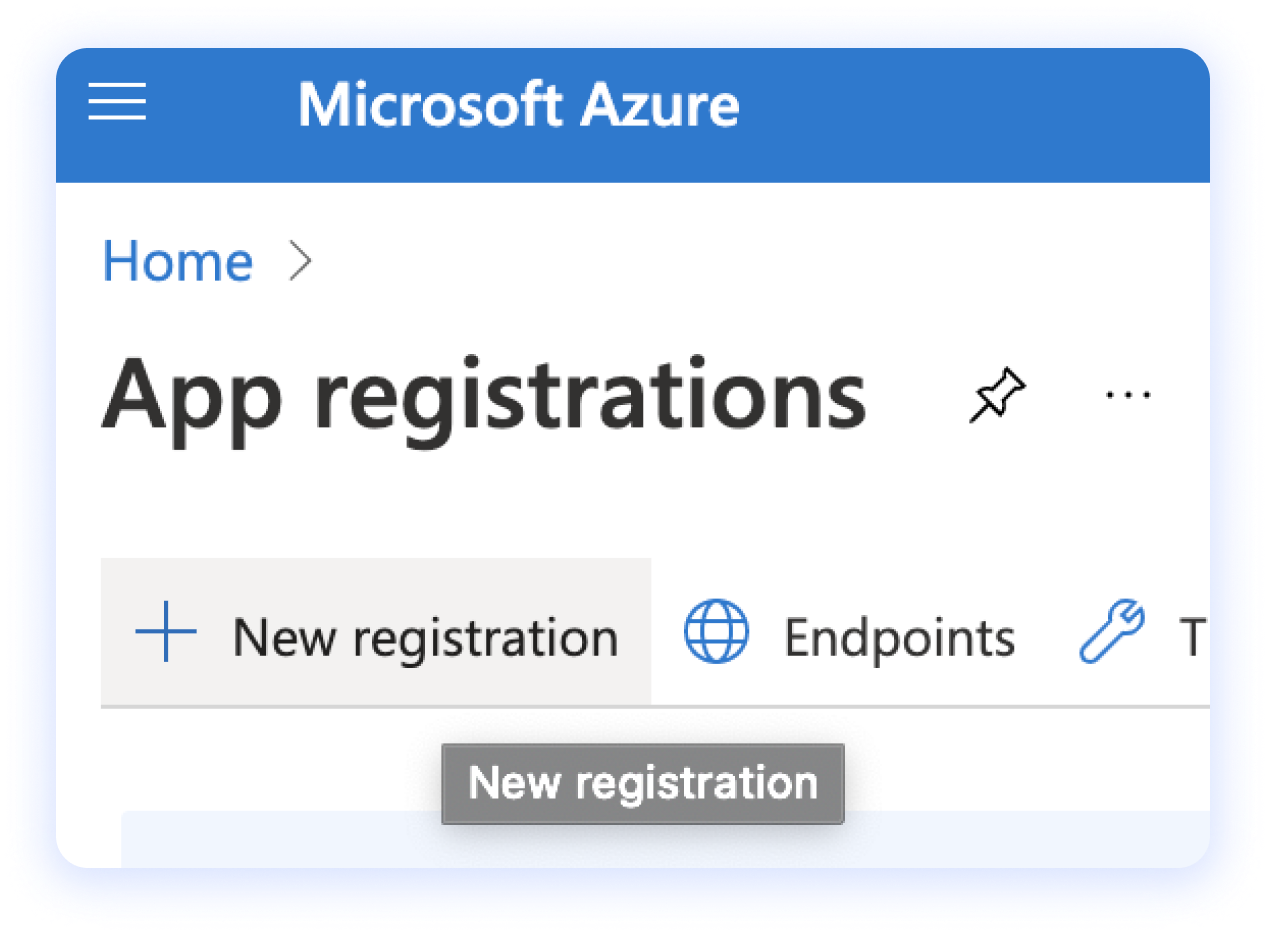Click the wrench troubleshooting icon

click(x=1111, y=632)
